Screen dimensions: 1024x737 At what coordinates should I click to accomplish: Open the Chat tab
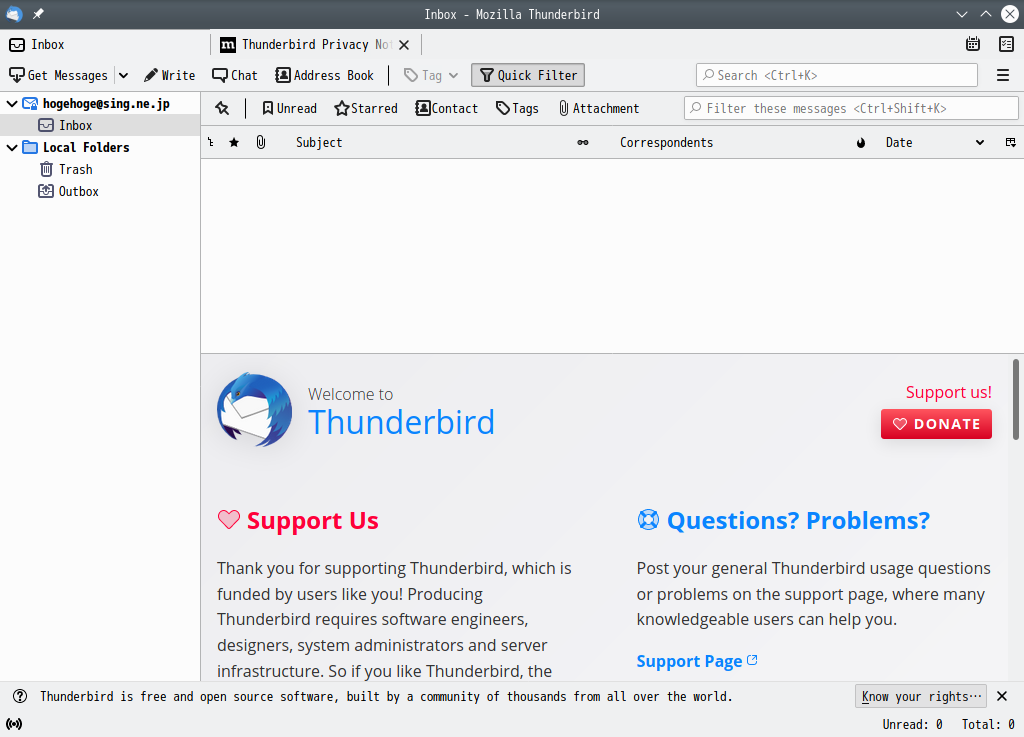235,75
